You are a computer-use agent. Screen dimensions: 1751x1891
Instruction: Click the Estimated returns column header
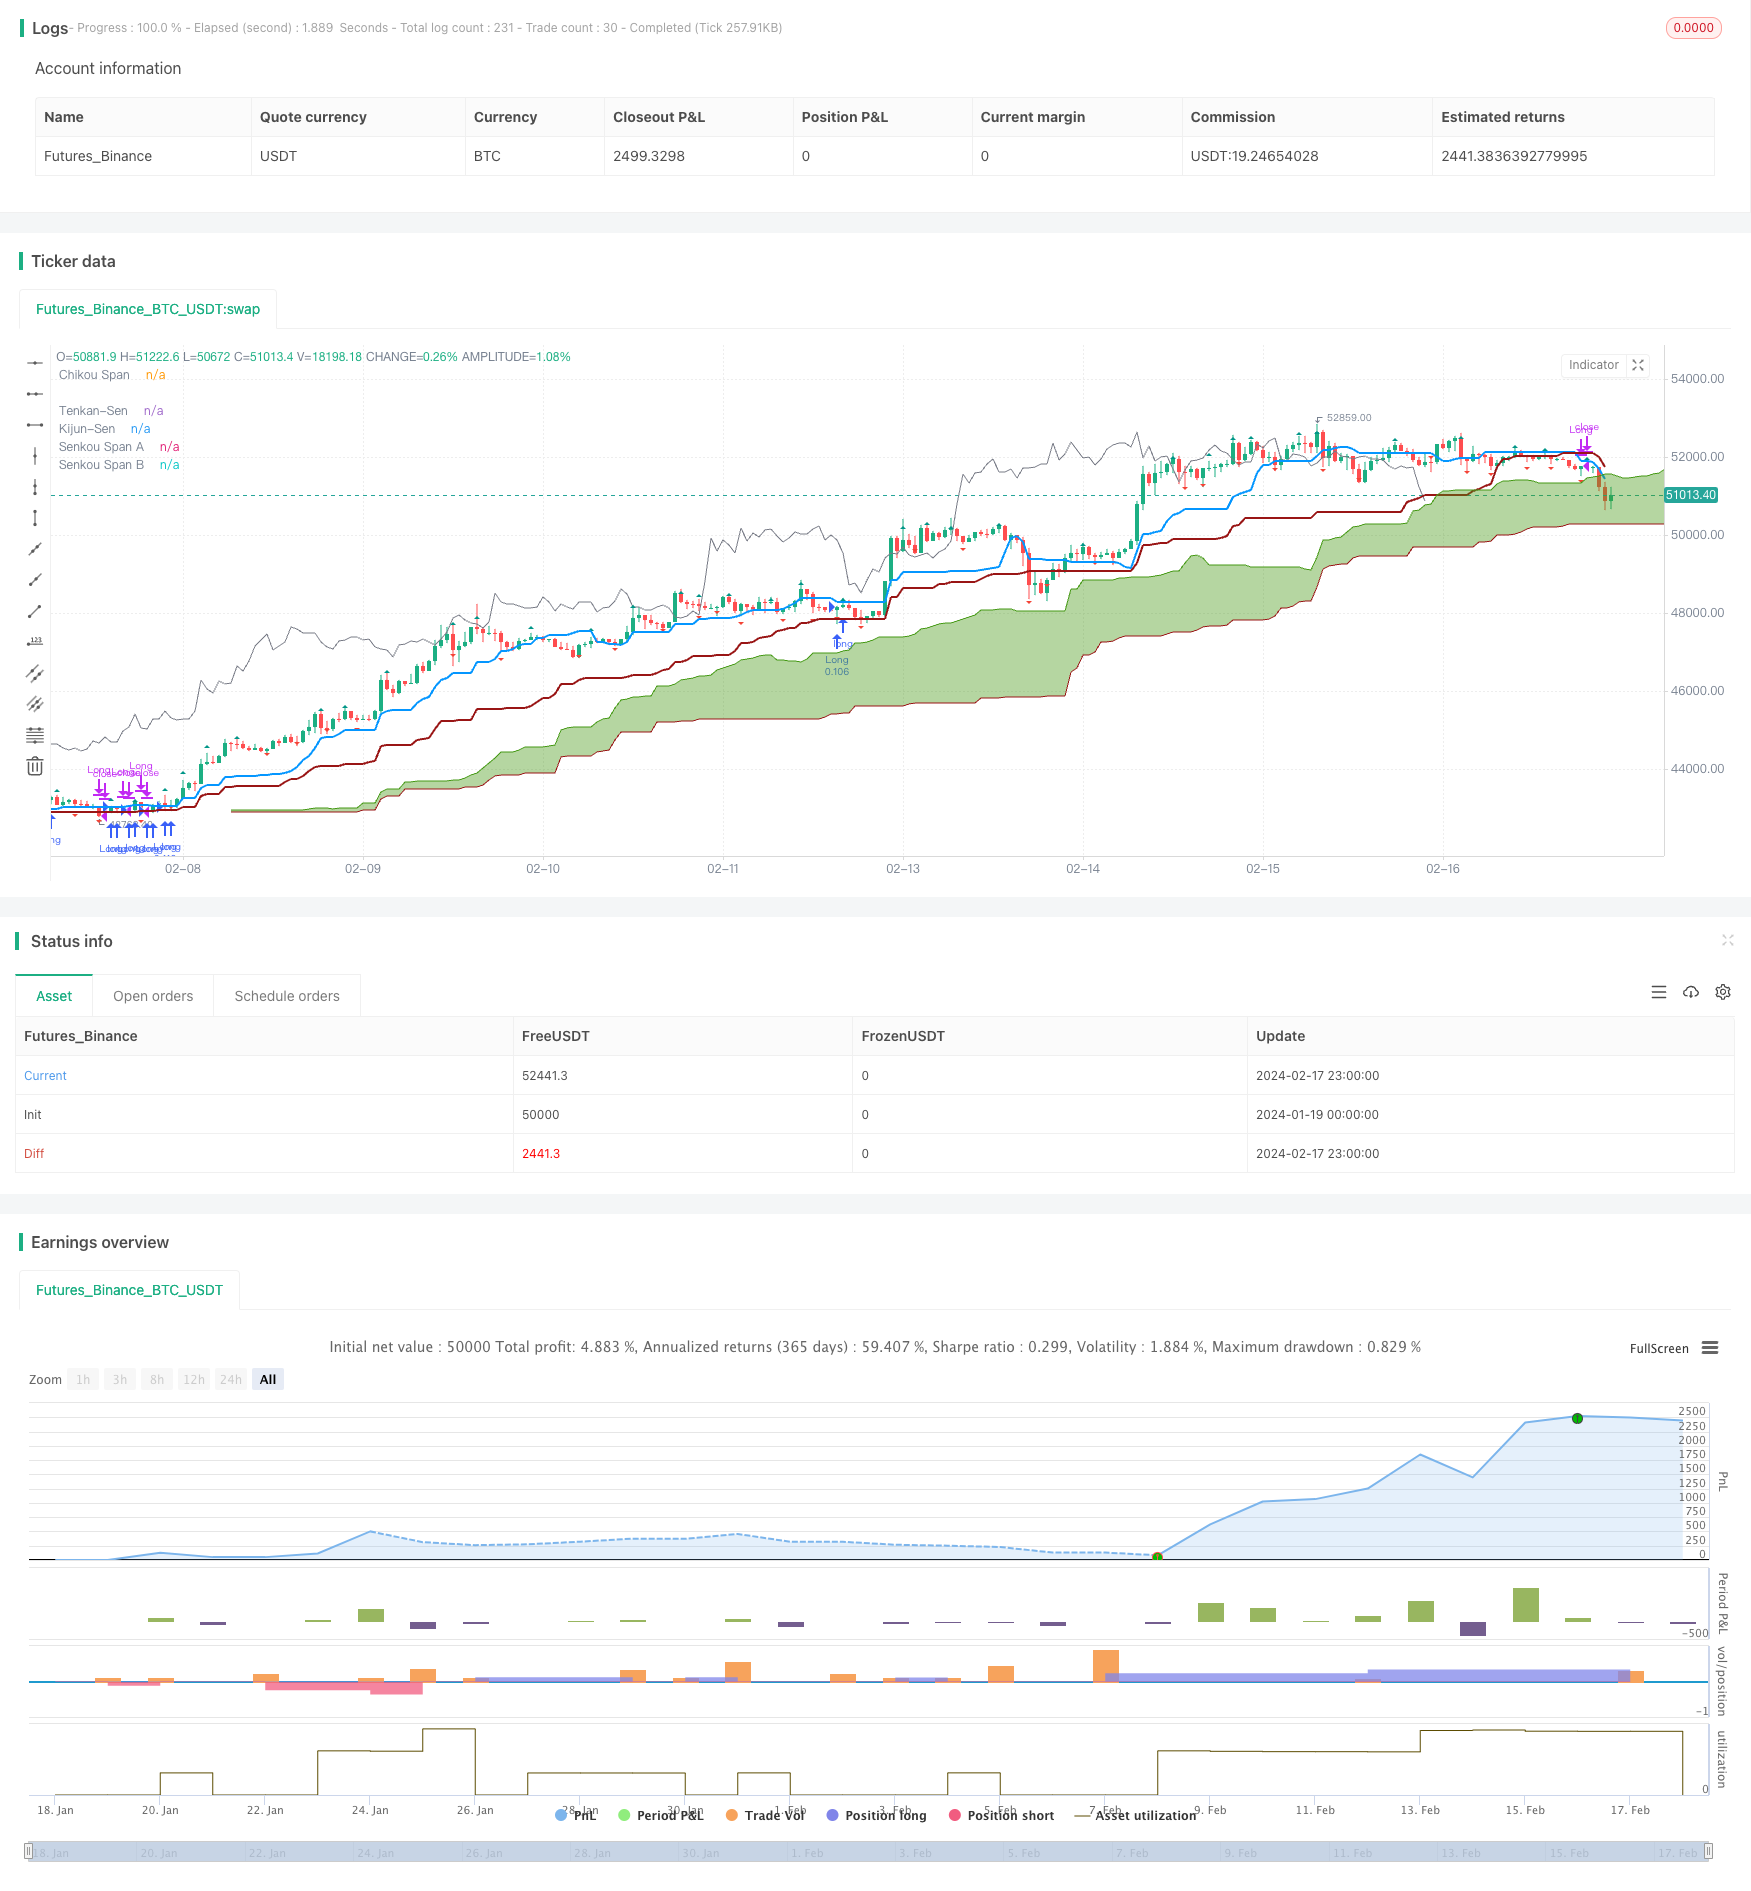click(1503, 117)
